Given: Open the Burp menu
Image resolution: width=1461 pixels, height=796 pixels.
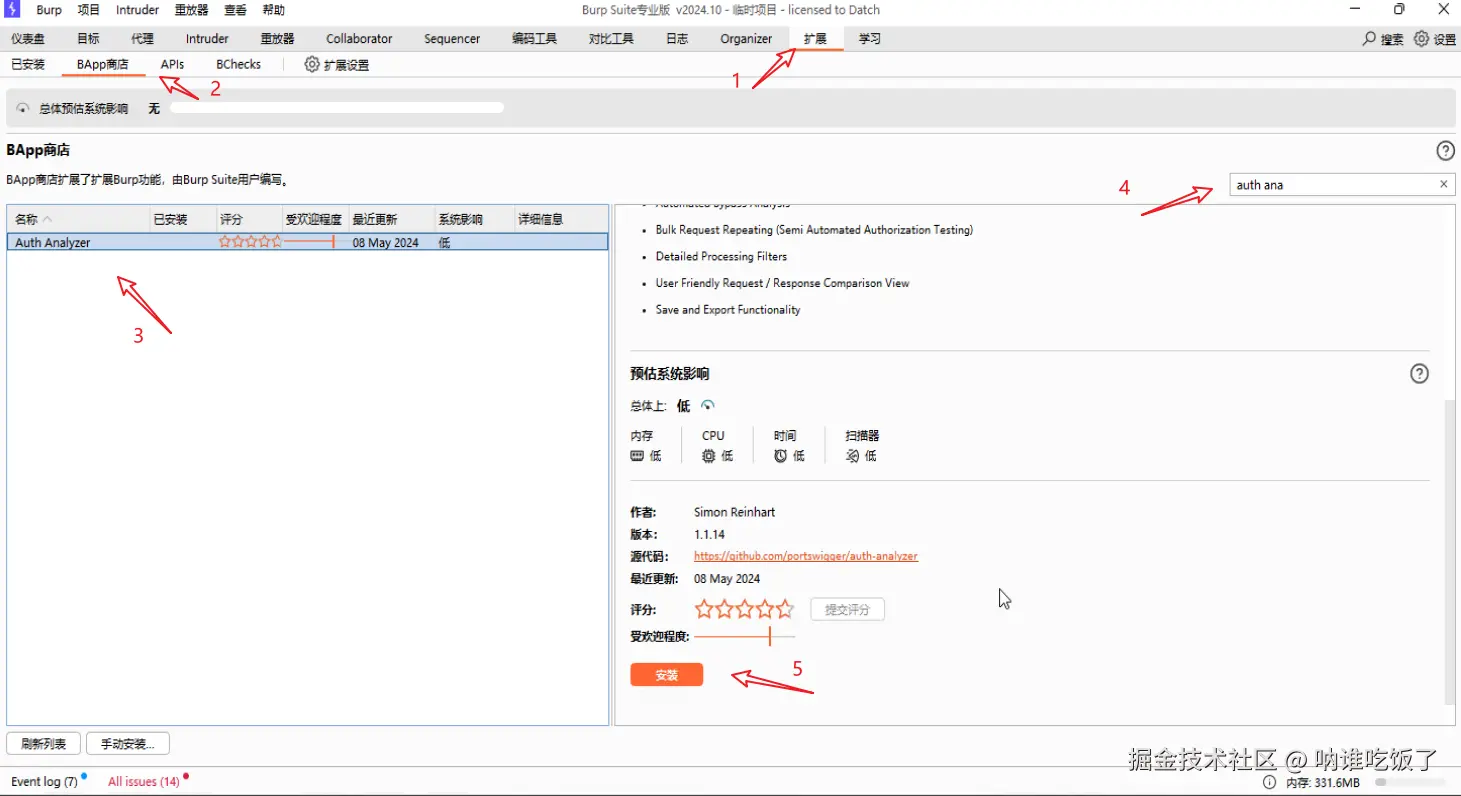Looking at the screenshot, I should click(48, 10).
